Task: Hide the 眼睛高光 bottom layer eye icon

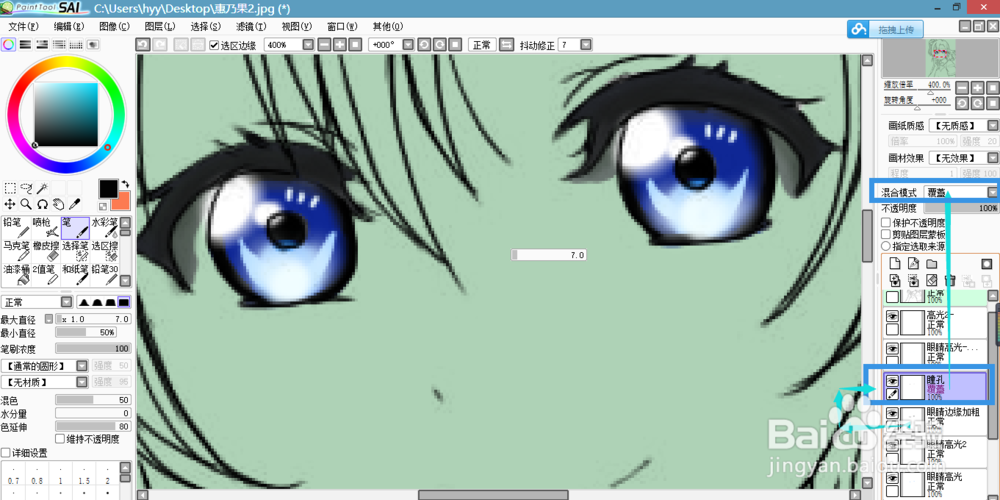Action: pos(892,478)
